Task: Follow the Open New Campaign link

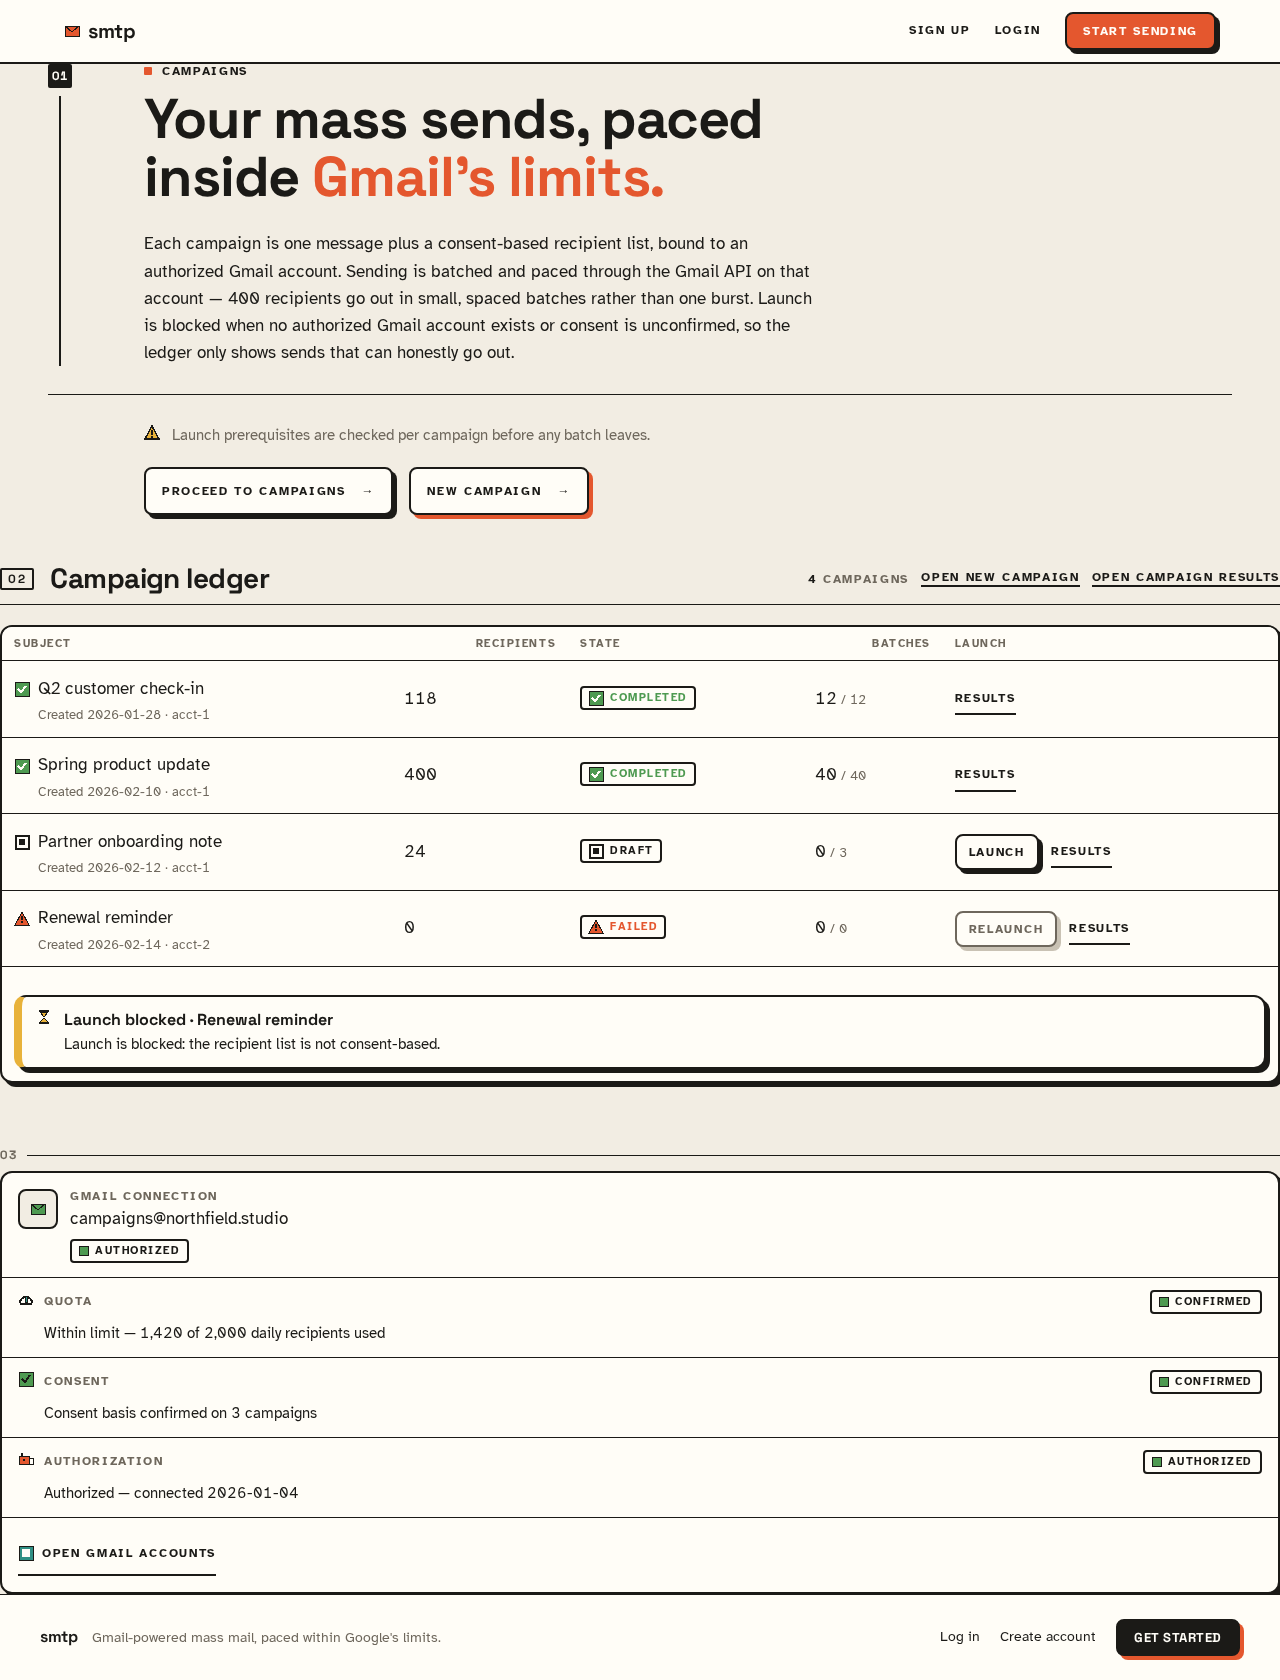Action: point(1000,578)
